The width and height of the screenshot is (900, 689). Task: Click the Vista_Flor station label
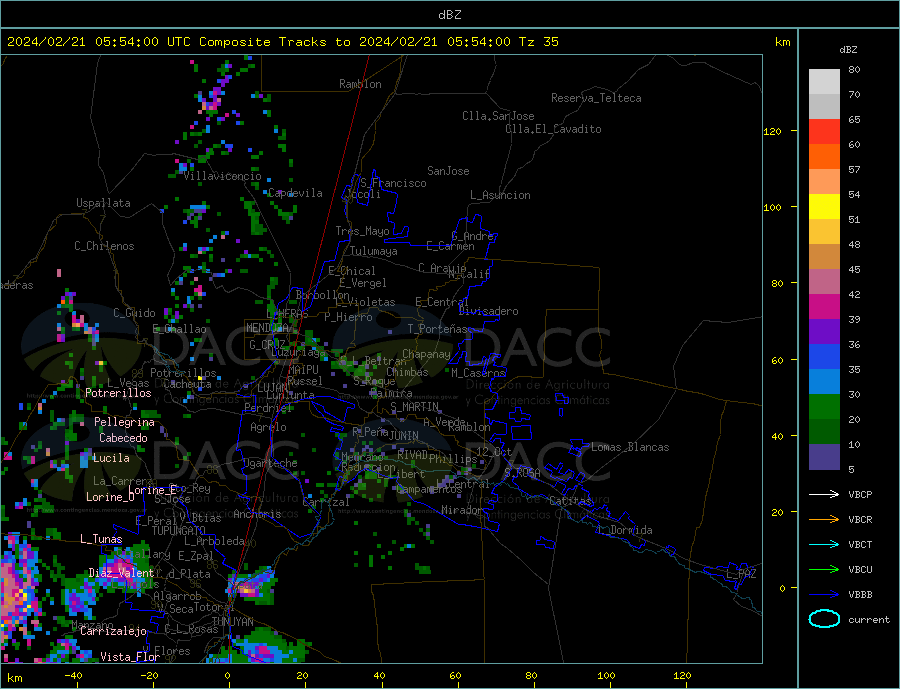pos(130,657)
